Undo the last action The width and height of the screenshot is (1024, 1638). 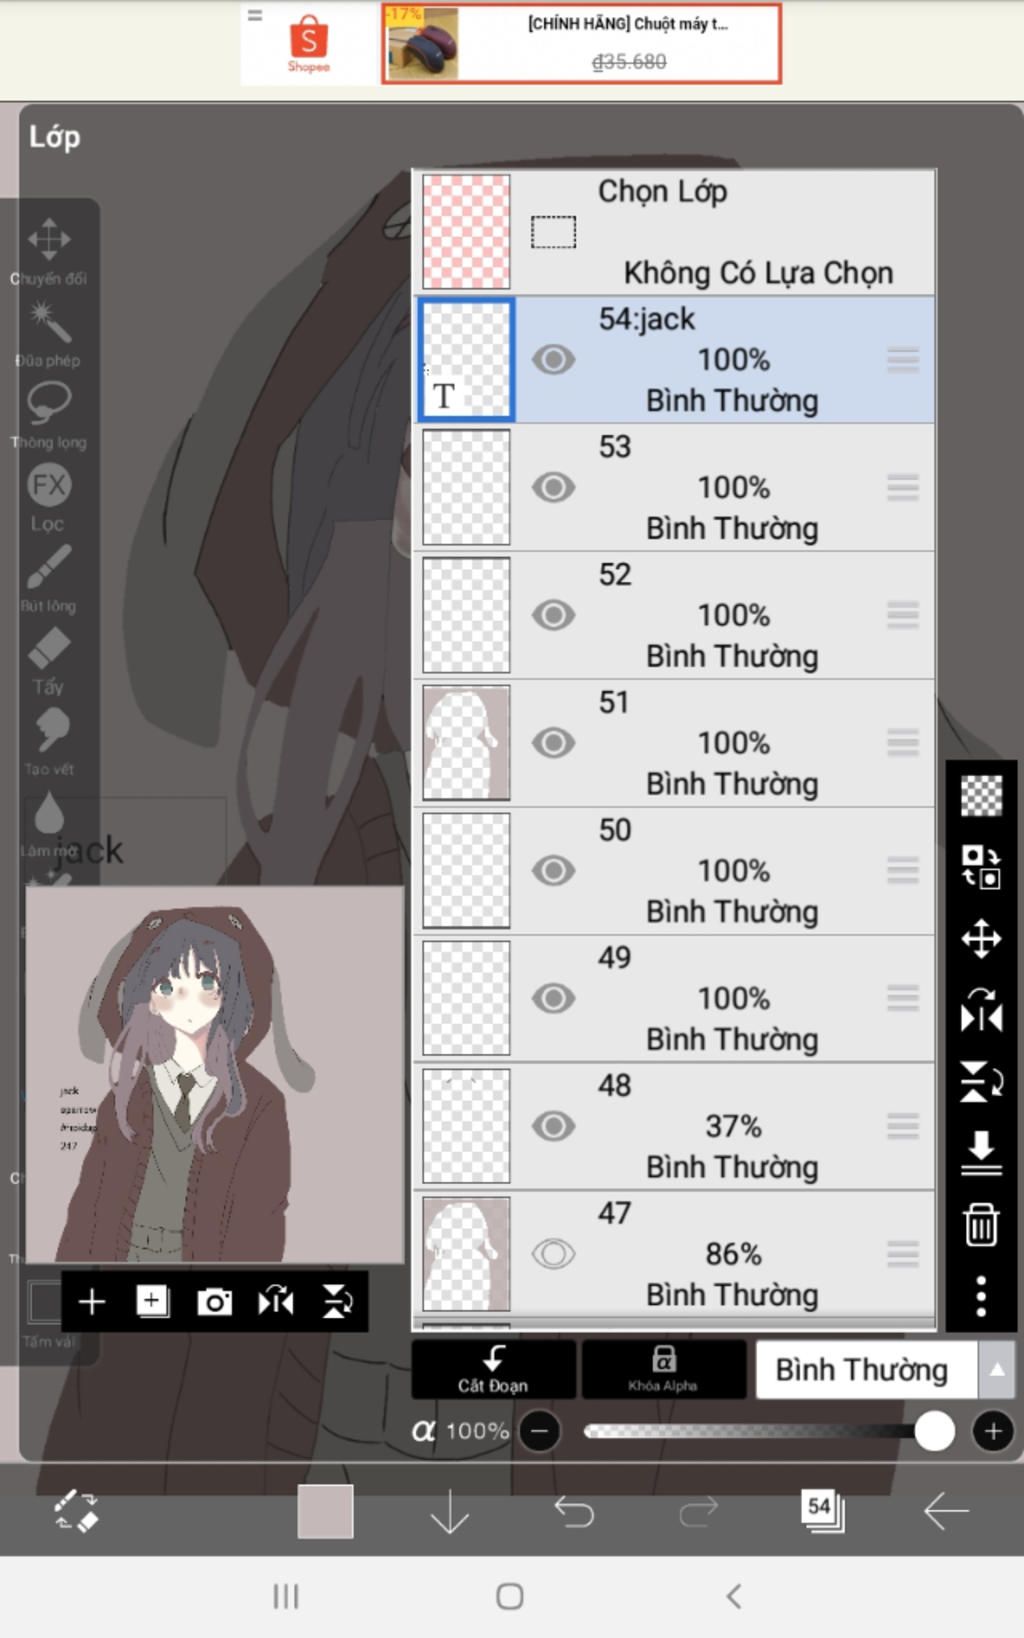point(574,1511)
